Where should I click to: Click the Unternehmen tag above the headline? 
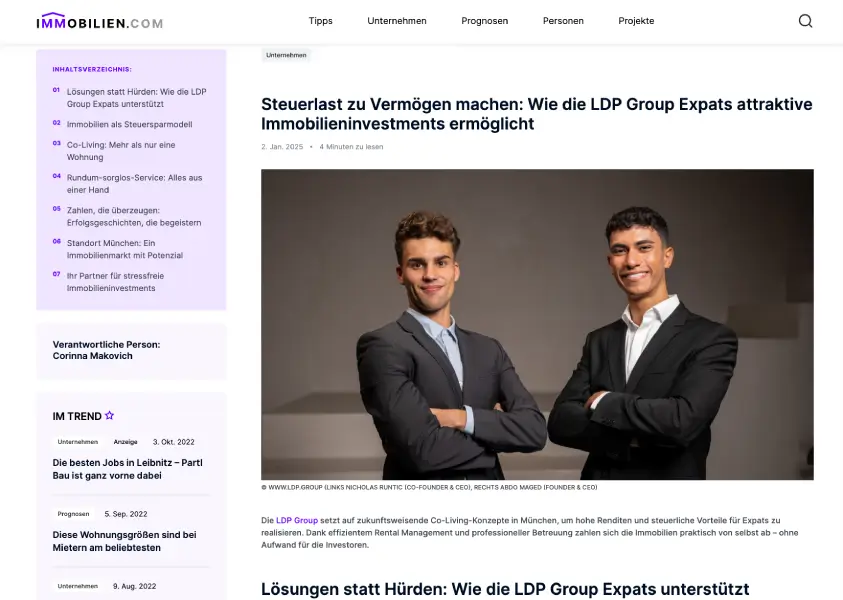[x=286, y=55]
